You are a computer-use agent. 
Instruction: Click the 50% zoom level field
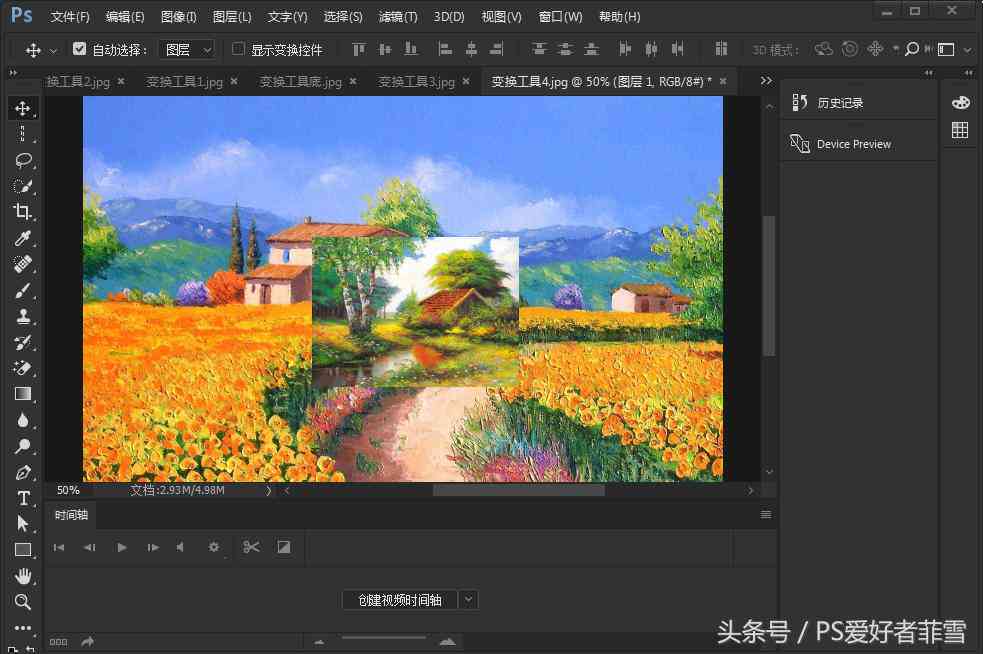click(x=68, y=490)
